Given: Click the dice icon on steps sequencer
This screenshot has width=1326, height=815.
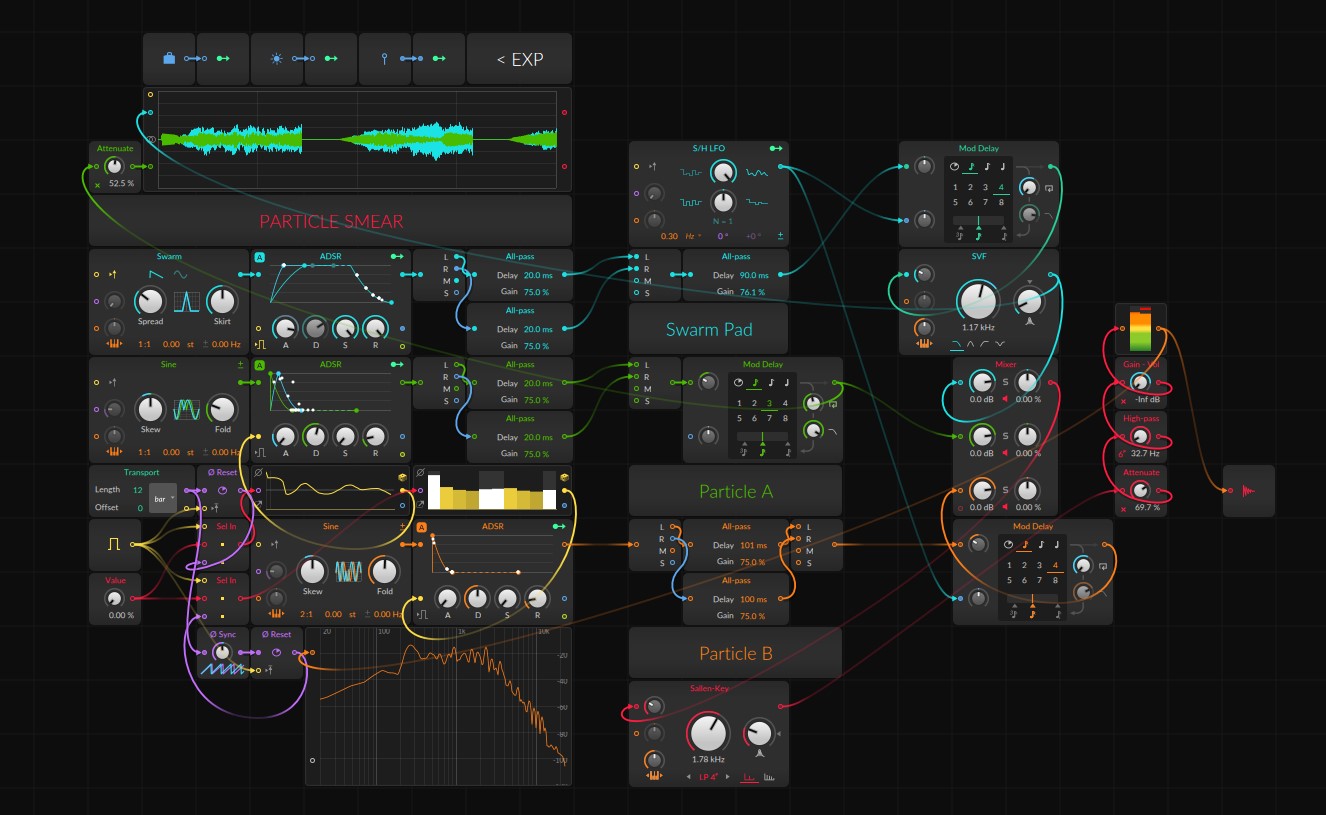Looking at the screenshot, I should [x=565, y=477].
